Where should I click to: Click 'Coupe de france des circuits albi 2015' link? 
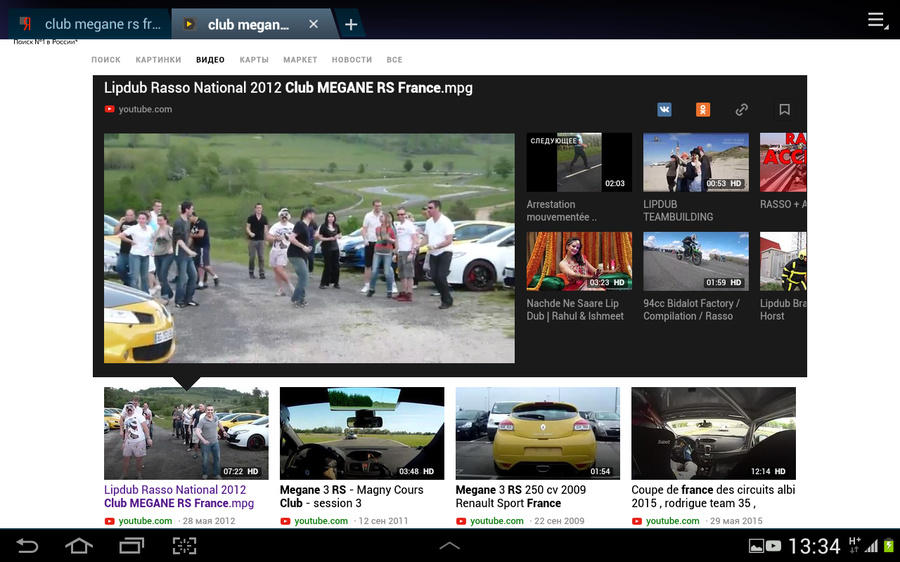(713, 497)
